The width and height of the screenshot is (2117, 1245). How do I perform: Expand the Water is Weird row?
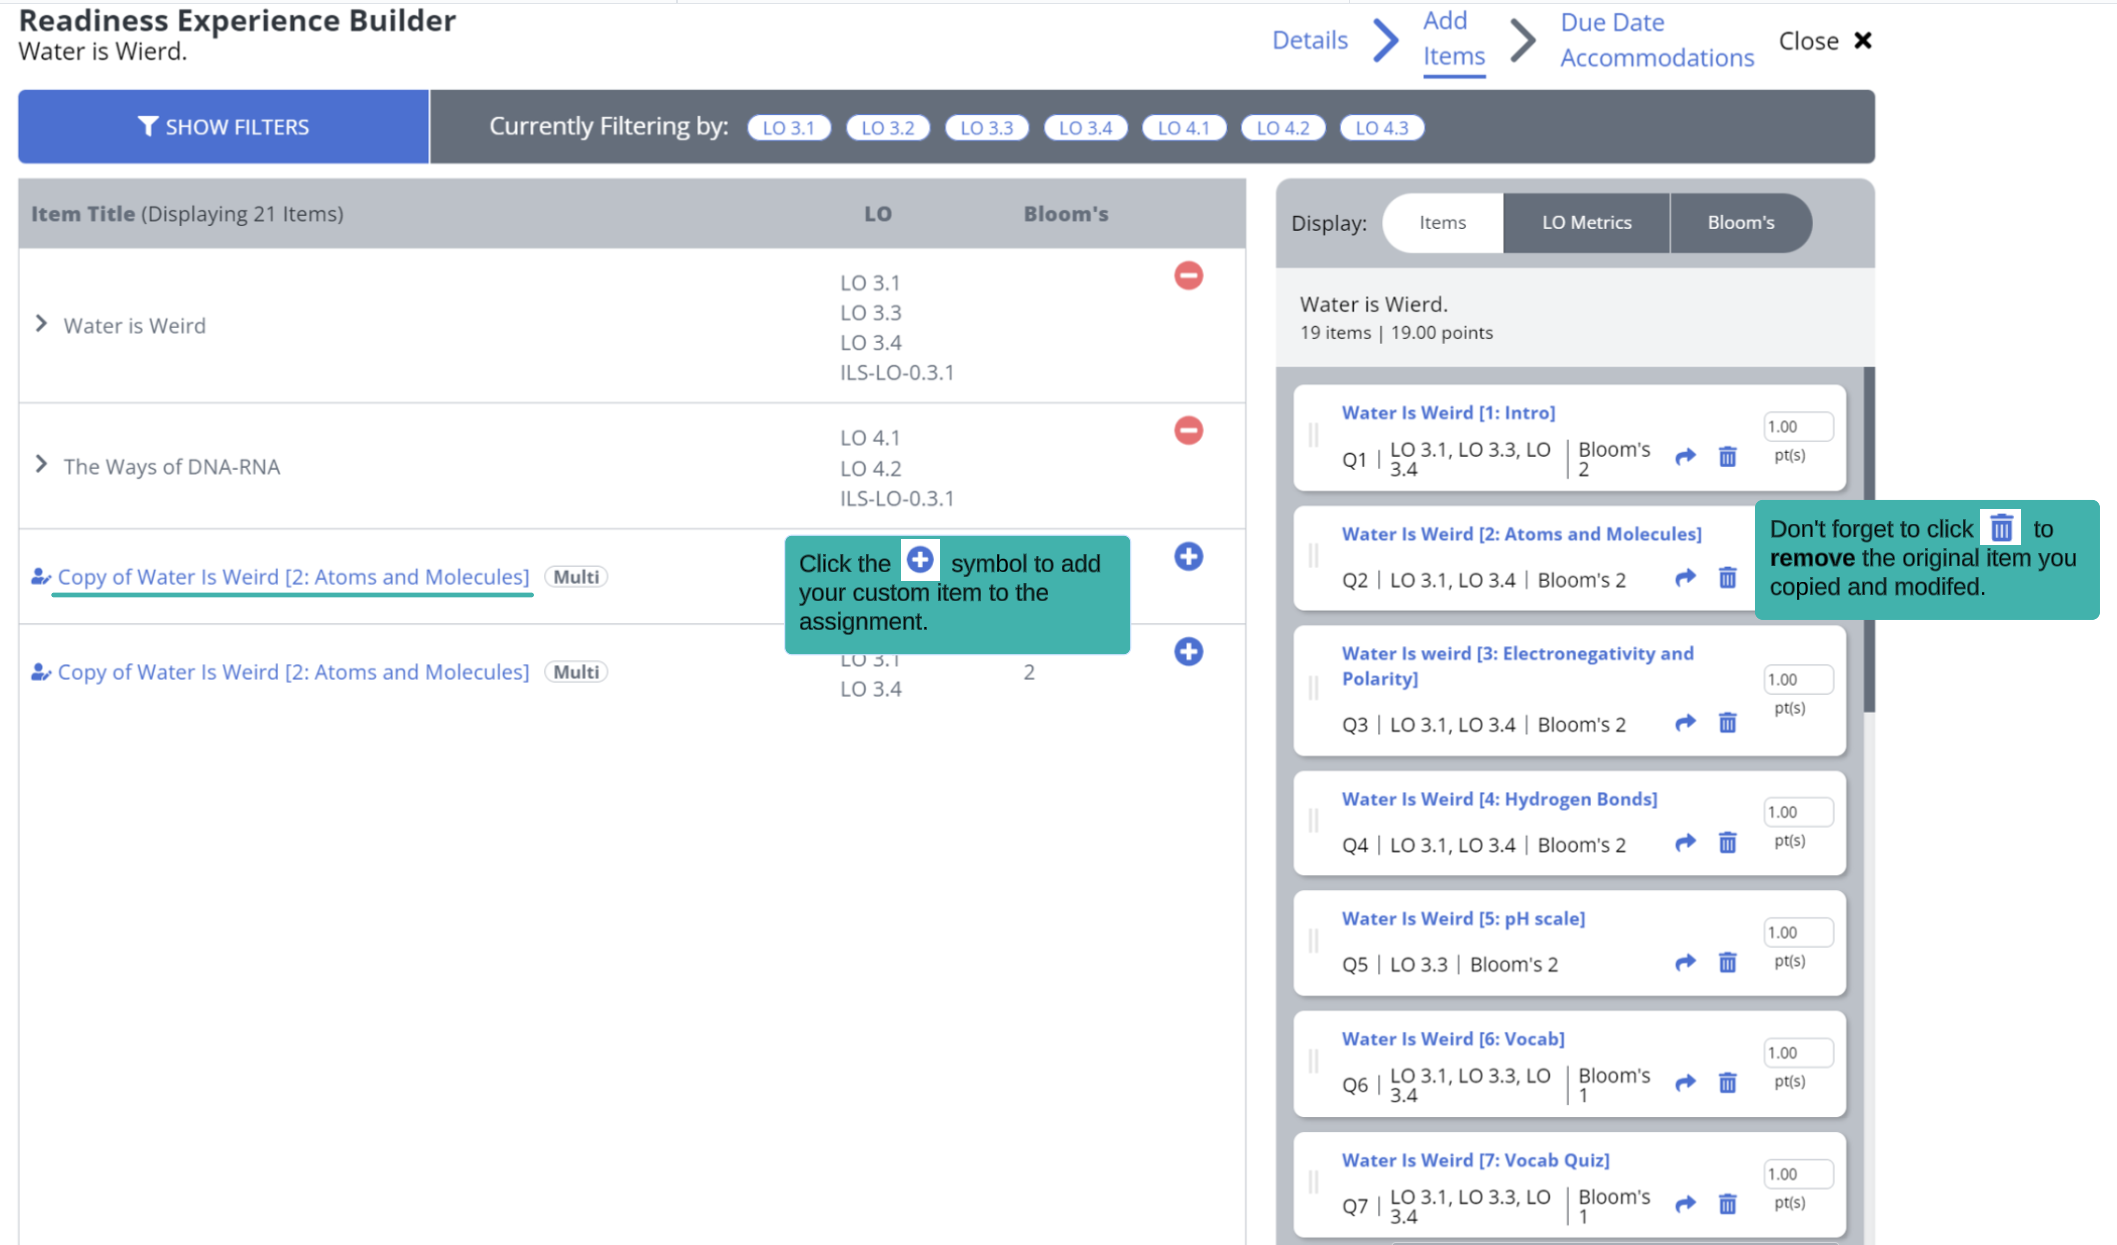[41, 324]
